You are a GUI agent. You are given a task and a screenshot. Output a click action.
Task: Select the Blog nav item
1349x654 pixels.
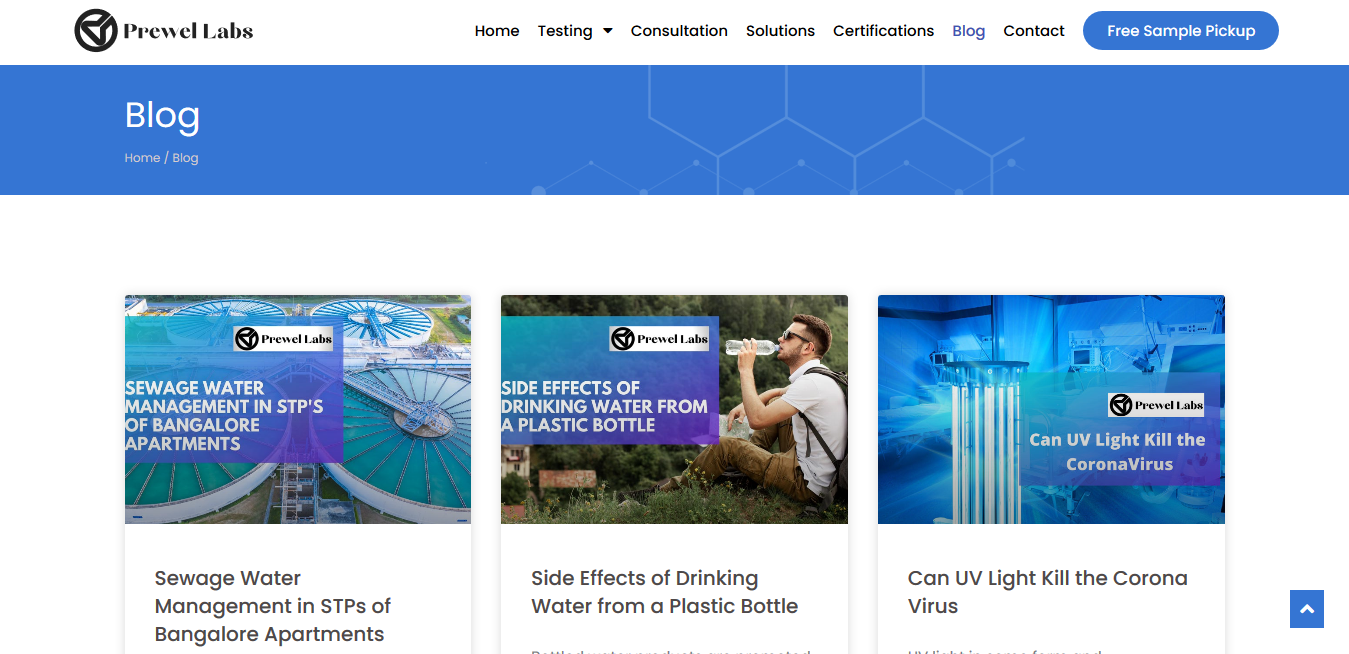click(968, 31)
